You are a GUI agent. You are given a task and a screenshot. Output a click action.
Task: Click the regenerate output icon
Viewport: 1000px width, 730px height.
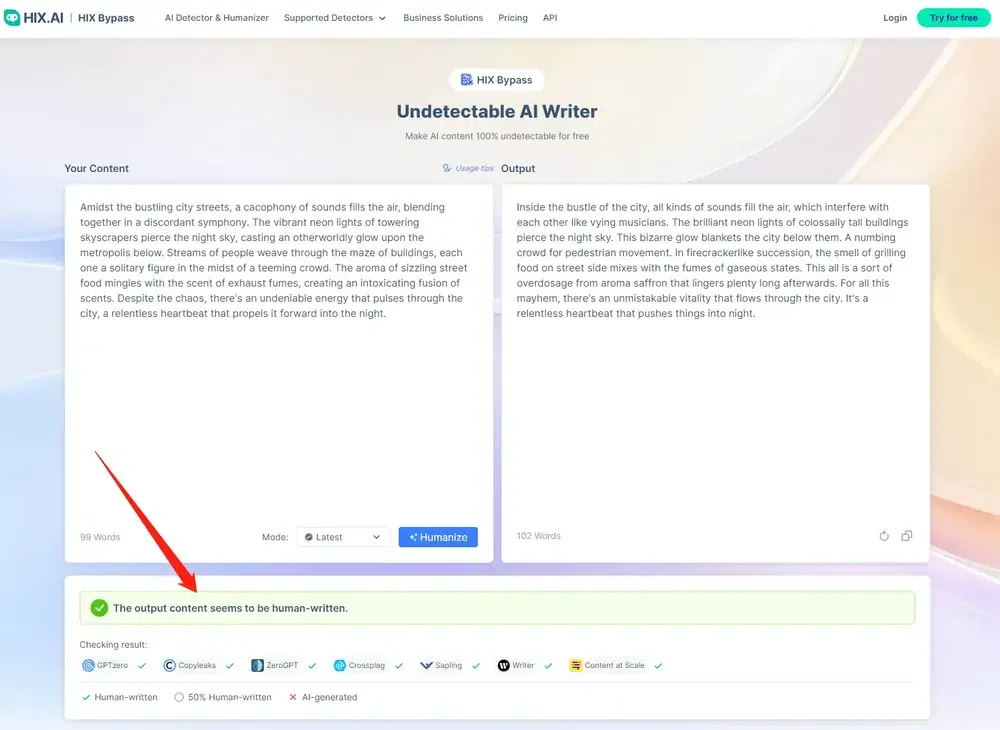[x=884, y=536]
